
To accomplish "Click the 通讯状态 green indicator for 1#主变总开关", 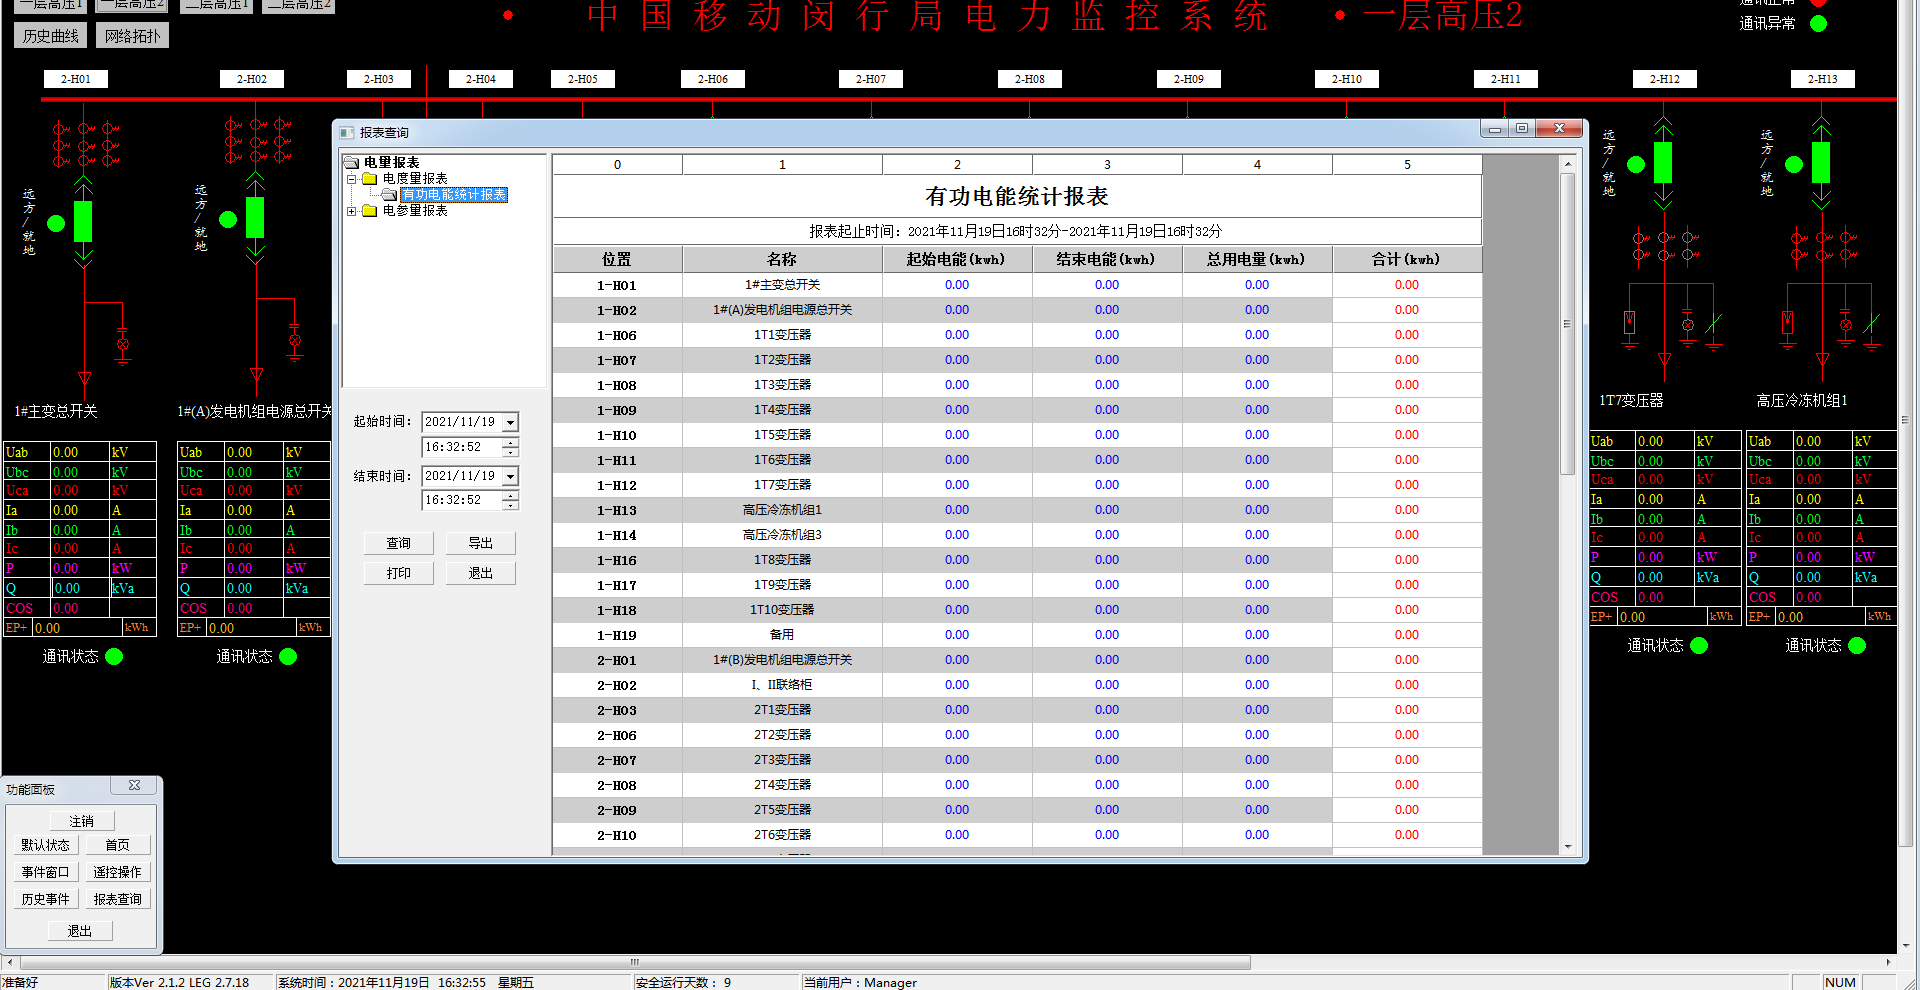I will click(114, 657).
